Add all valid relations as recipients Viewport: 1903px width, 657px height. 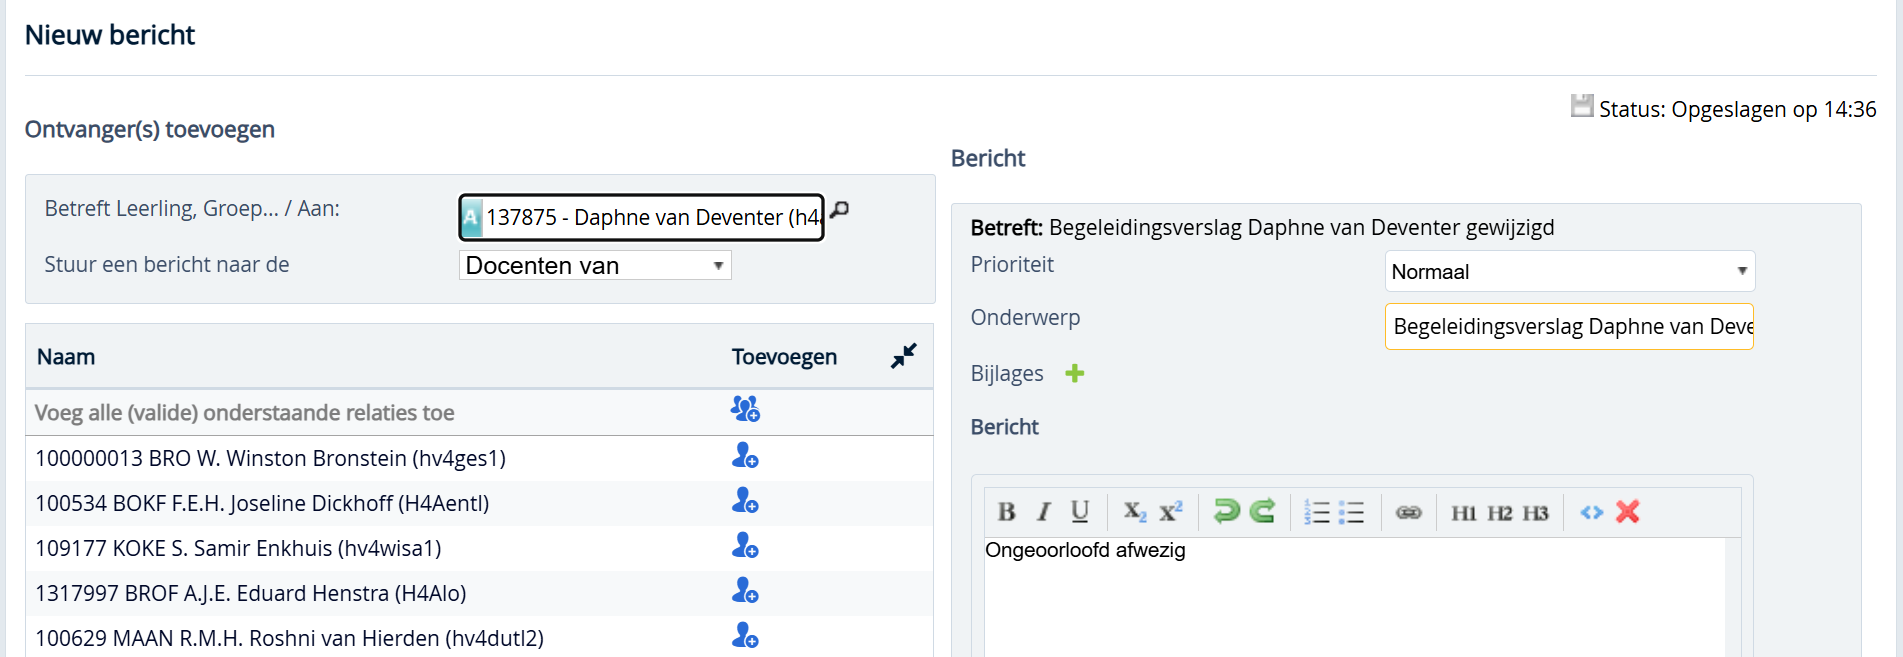point(745,409)
